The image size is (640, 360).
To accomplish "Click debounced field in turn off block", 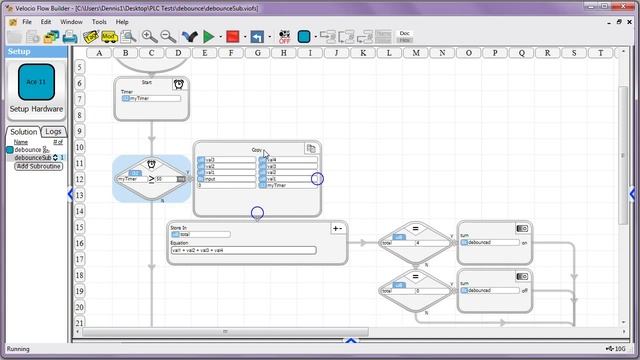I will 490,290.
